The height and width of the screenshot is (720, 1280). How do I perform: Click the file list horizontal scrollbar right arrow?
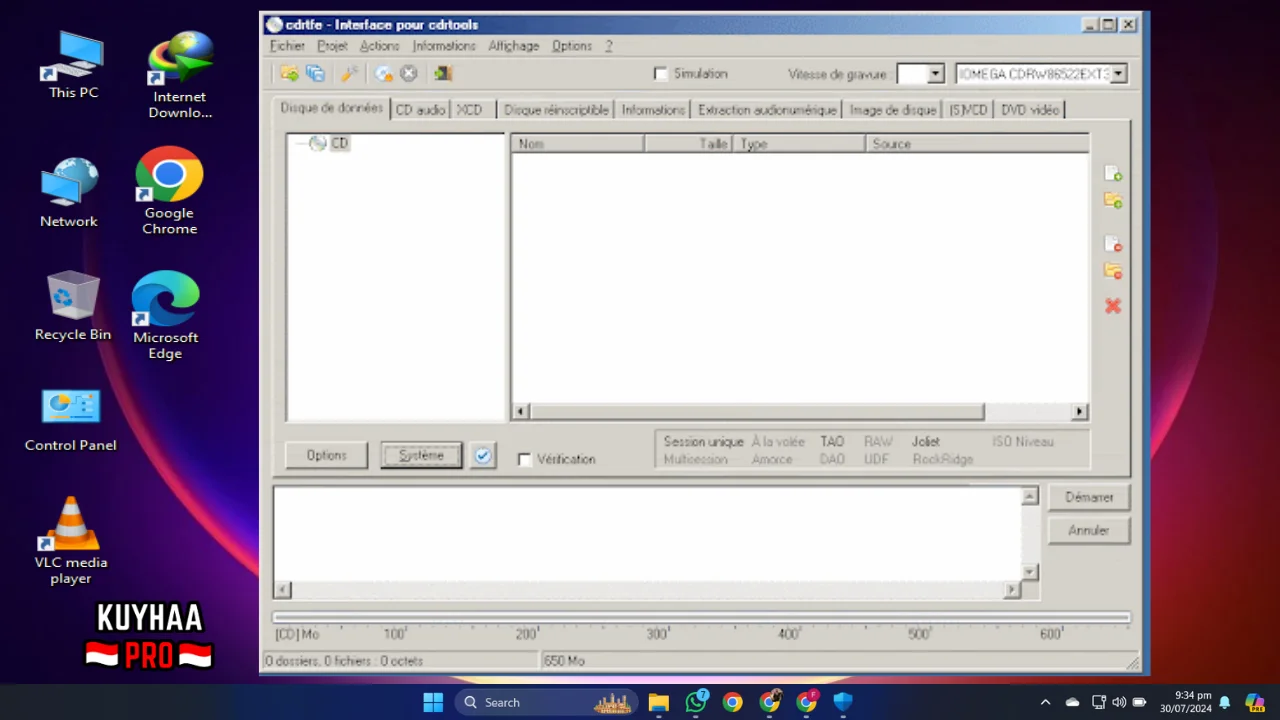click(x=1079, y=411)
